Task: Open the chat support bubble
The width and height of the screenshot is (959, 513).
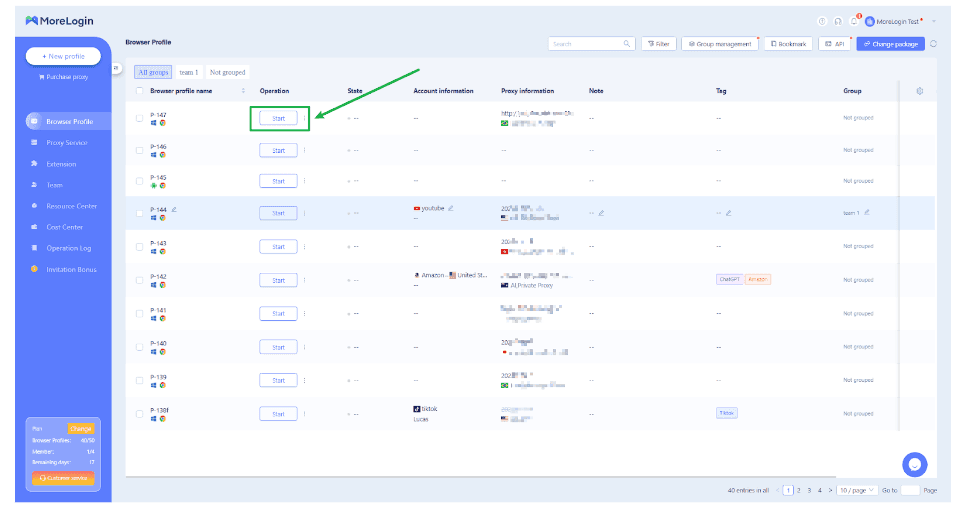Action: pyautogui.click(x=914, y=464)
